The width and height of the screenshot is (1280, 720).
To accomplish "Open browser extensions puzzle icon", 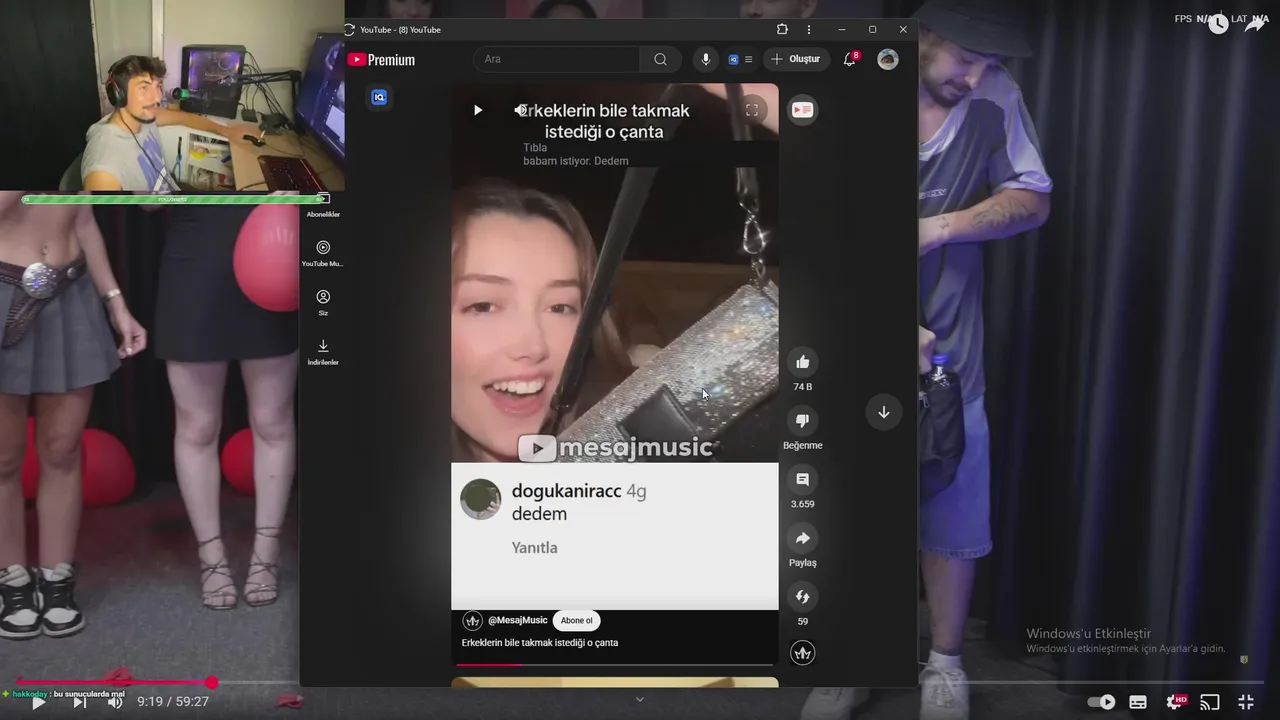I will click(x=782, y=29).
